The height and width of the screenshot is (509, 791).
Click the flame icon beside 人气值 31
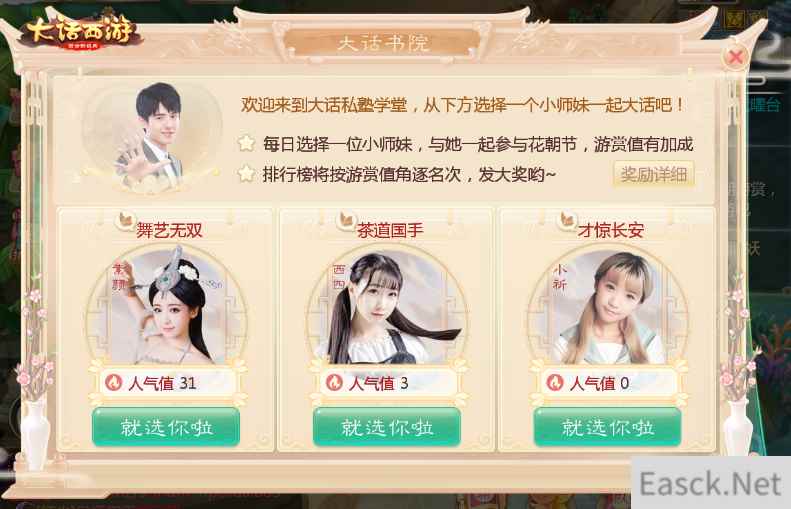click(114, 383)
